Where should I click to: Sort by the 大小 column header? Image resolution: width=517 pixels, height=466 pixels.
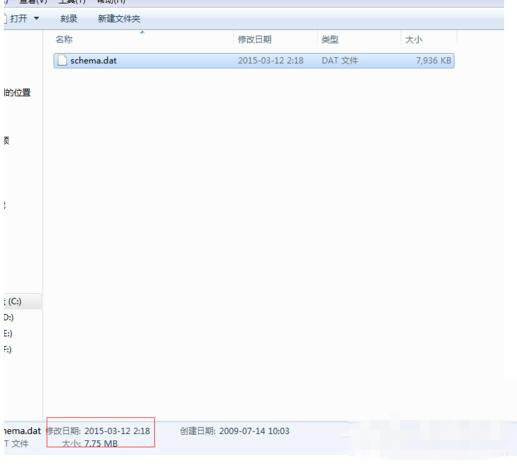414,40
